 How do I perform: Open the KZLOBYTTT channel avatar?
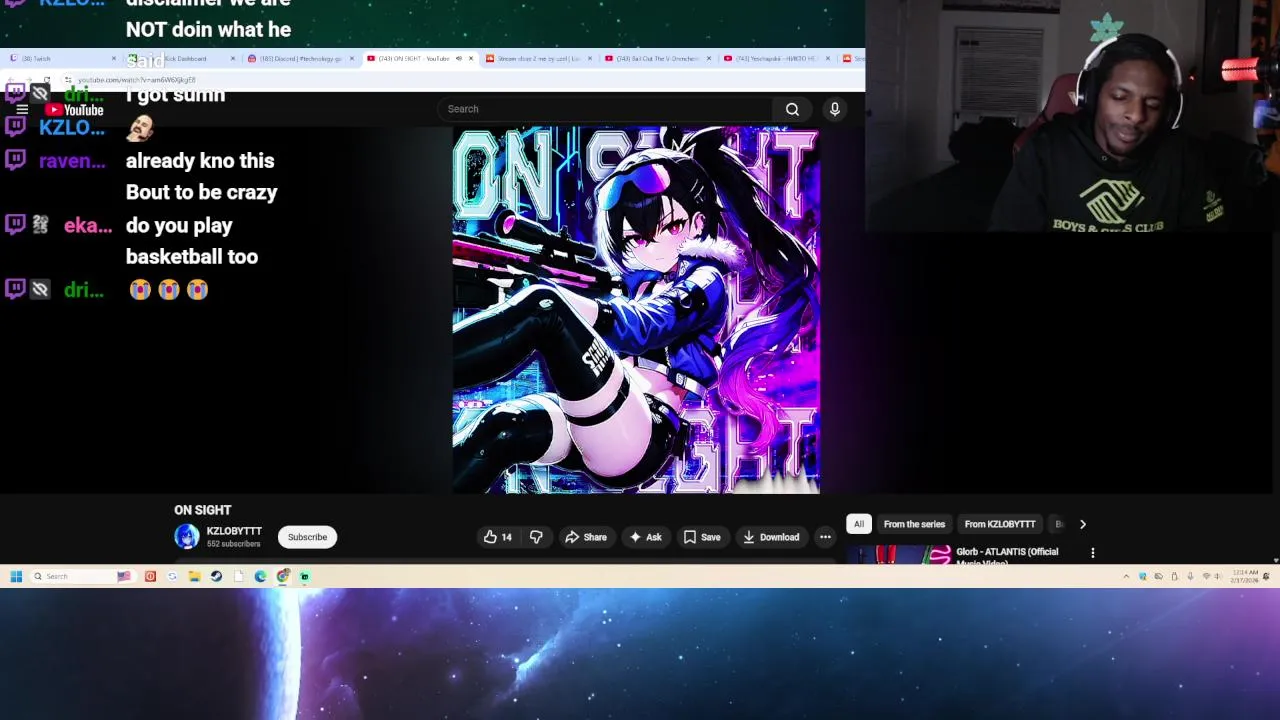tap(187, 537)
